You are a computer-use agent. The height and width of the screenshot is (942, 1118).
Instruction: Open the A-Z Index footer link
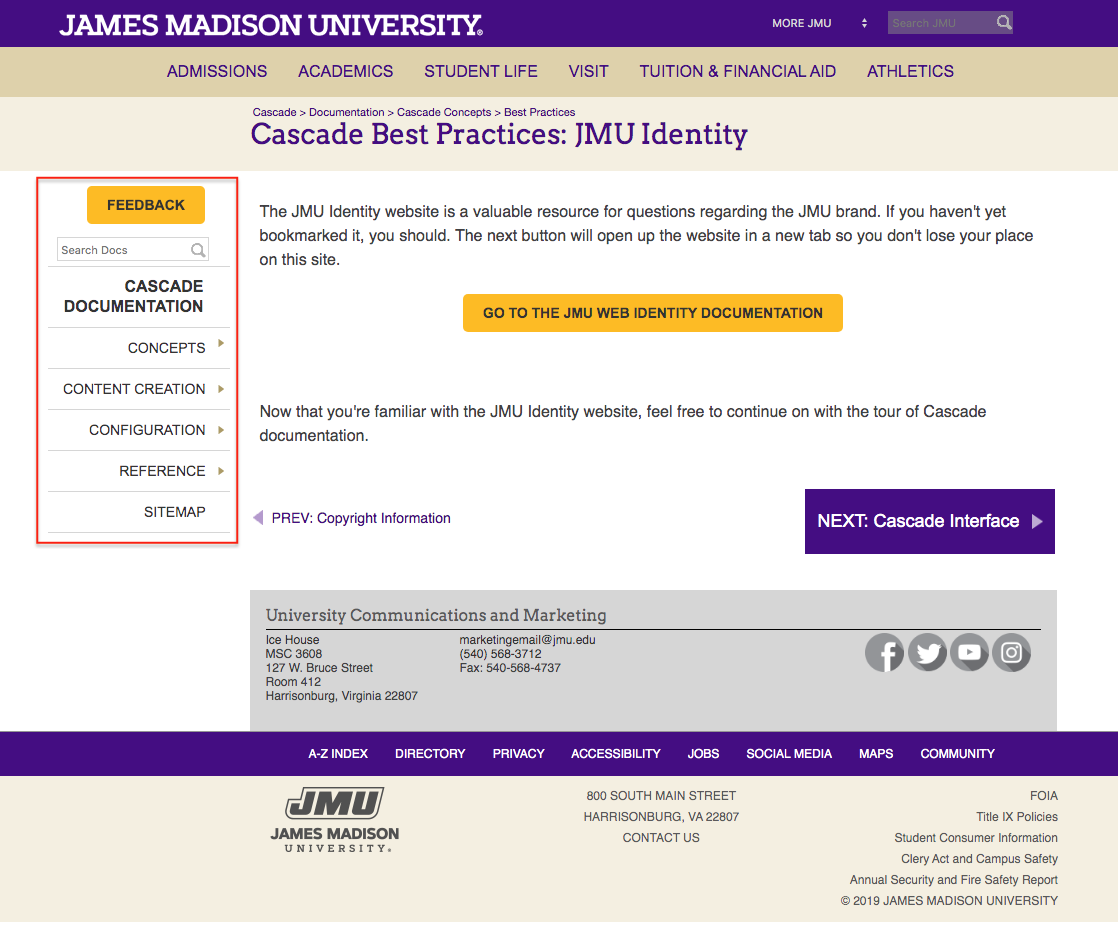(338, 754)
